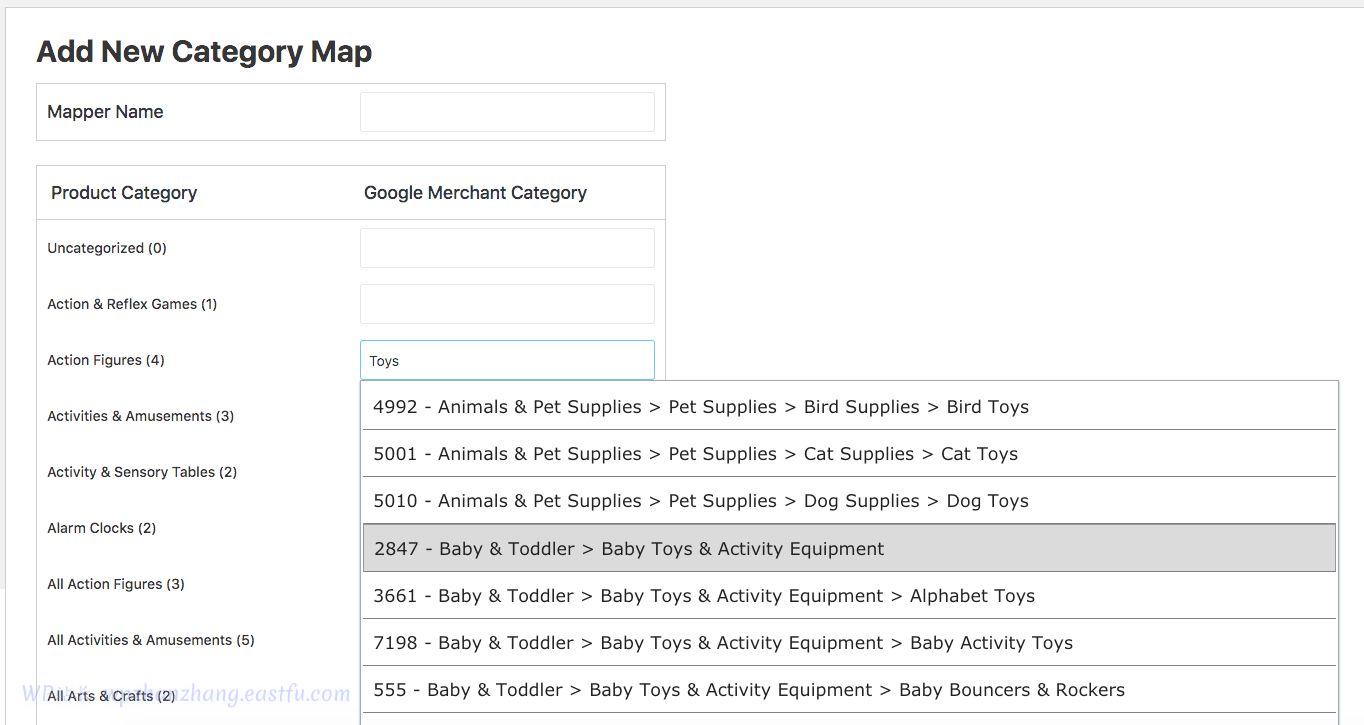
Task: Click the Mapper Name text field
Action: pos(507,112)
